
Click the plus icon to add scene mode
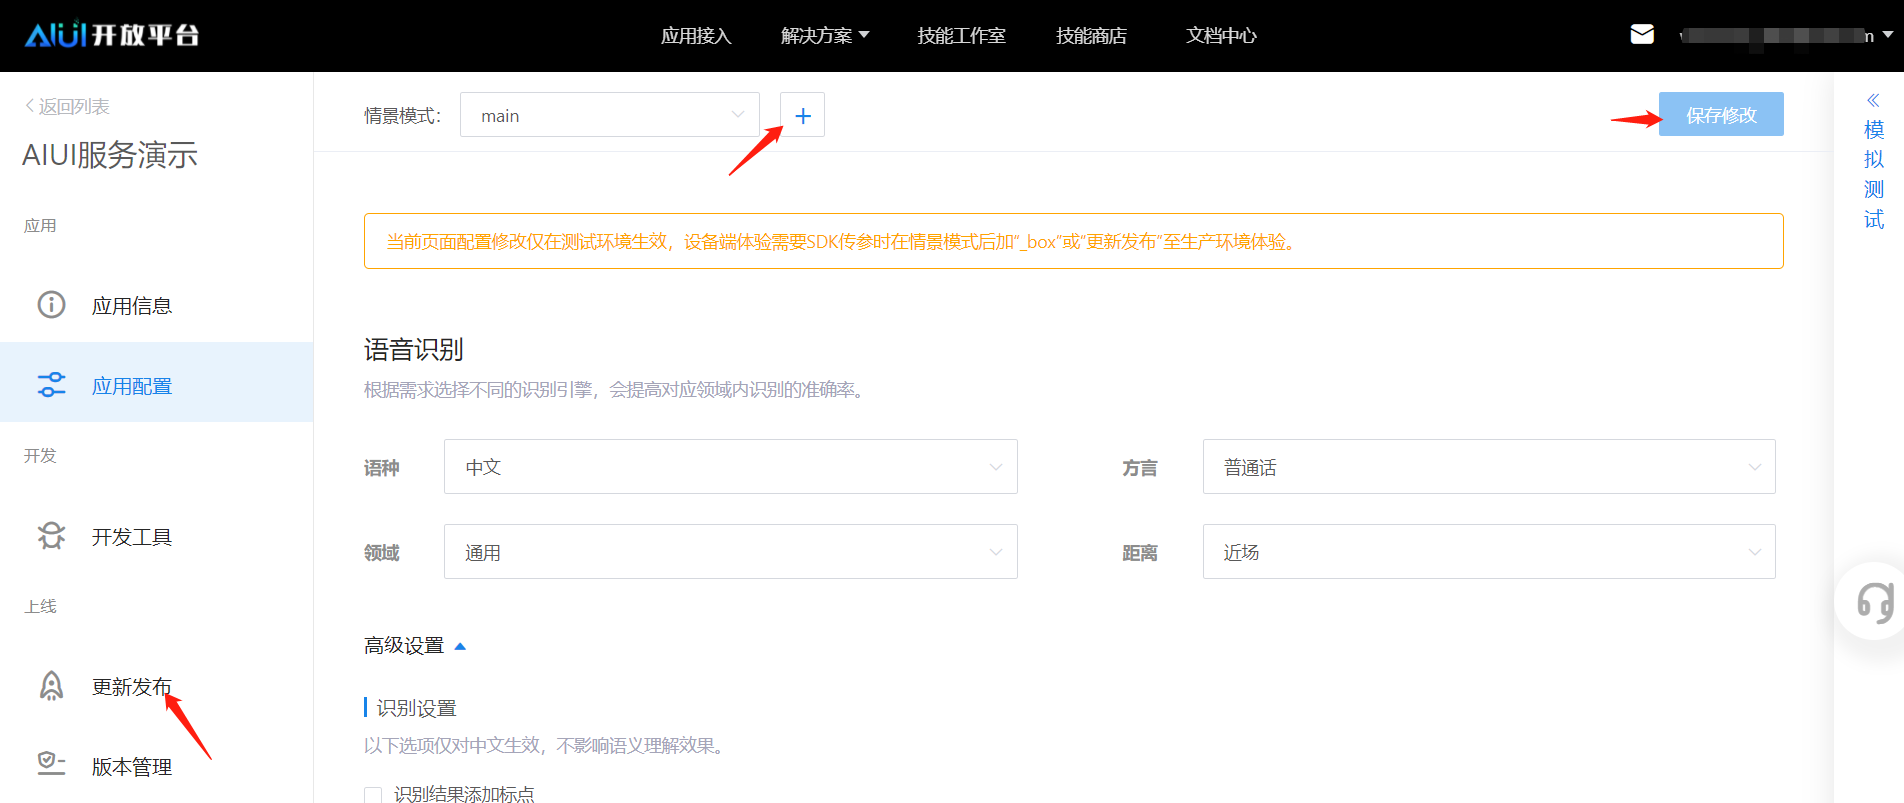(x=802, y=115)
